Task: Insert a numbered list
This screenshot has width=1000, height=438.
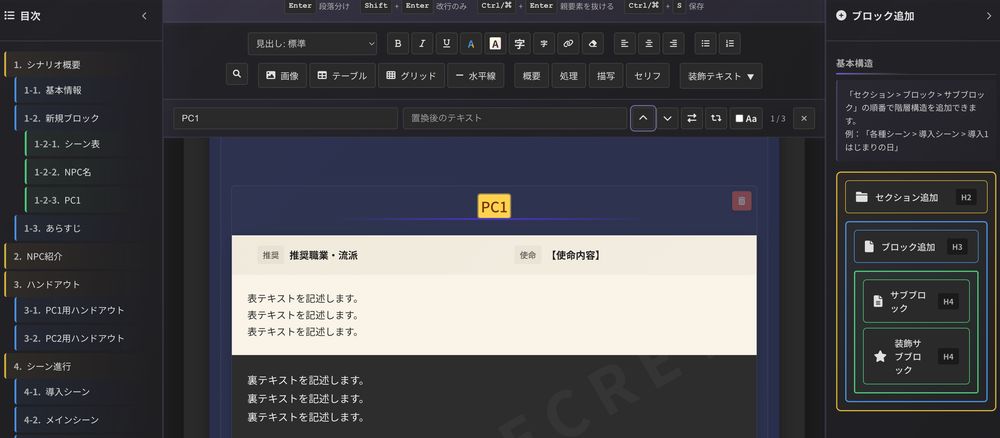Action: [x=730, y=43]
